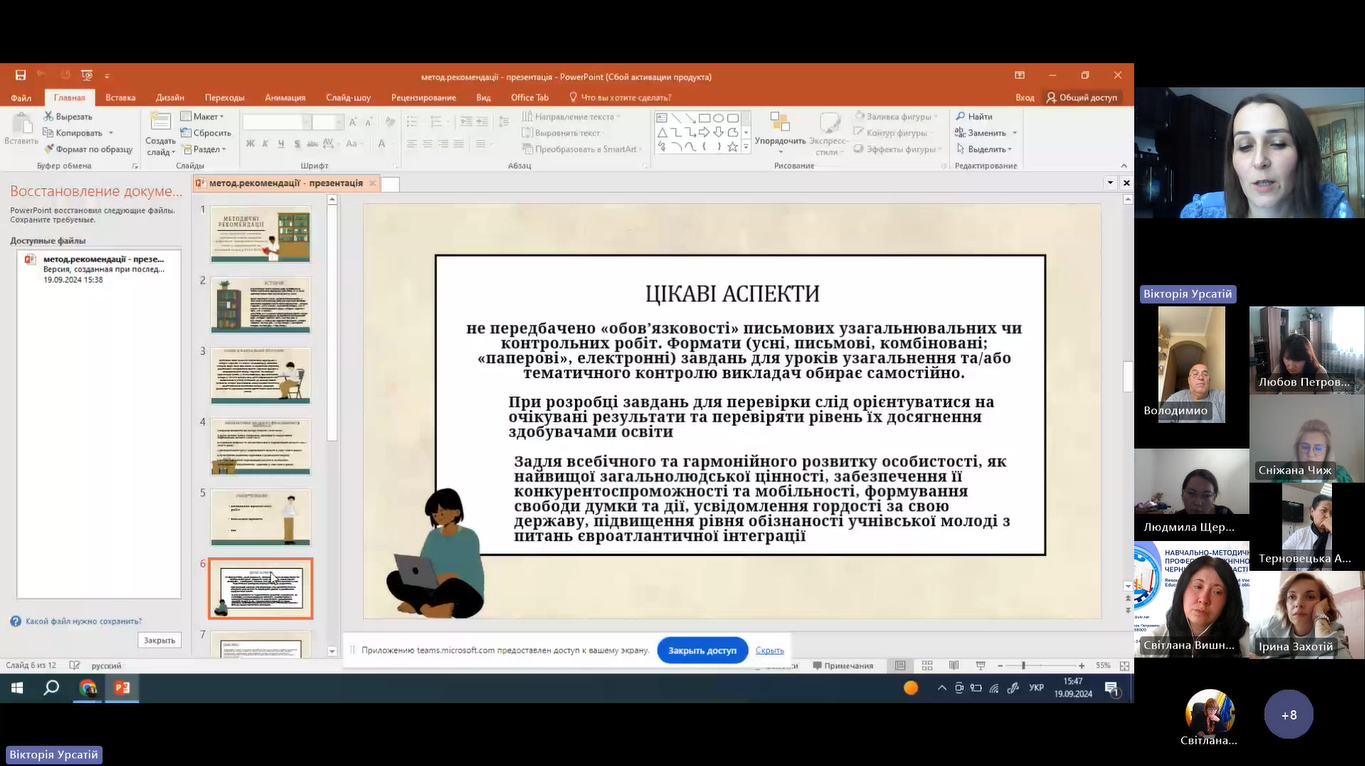Screen dimensions: 1365x766
Task: Click the Cut (Вырезать) scissors icon
Action: point(48,117)
